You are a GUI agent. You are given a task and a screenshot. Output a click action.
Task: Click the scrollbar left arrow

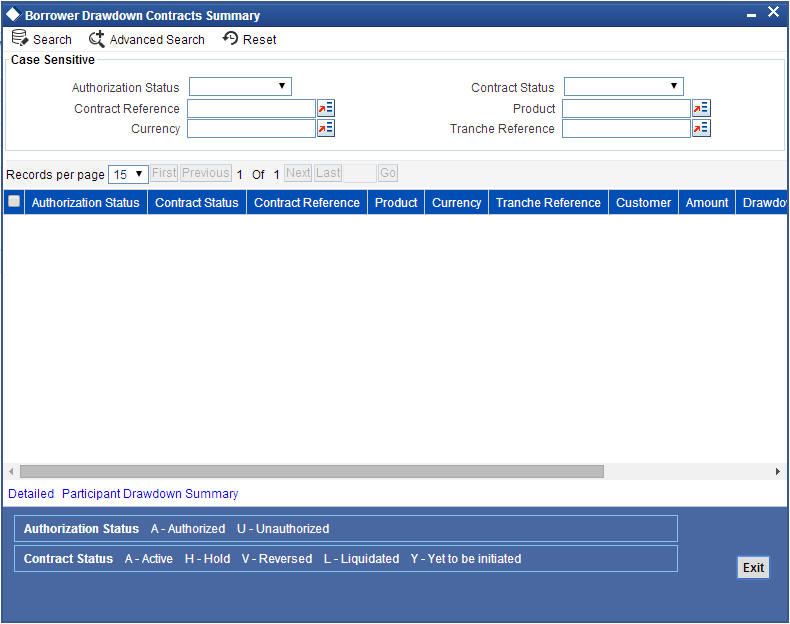pos(11,471)
